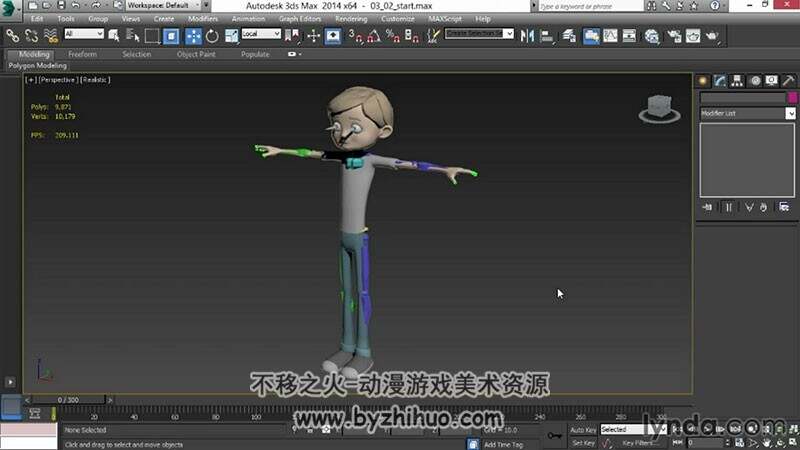Switch to the Utilities hammer panel tab
The image size is (800, 450).
click(x=789, y=81)
